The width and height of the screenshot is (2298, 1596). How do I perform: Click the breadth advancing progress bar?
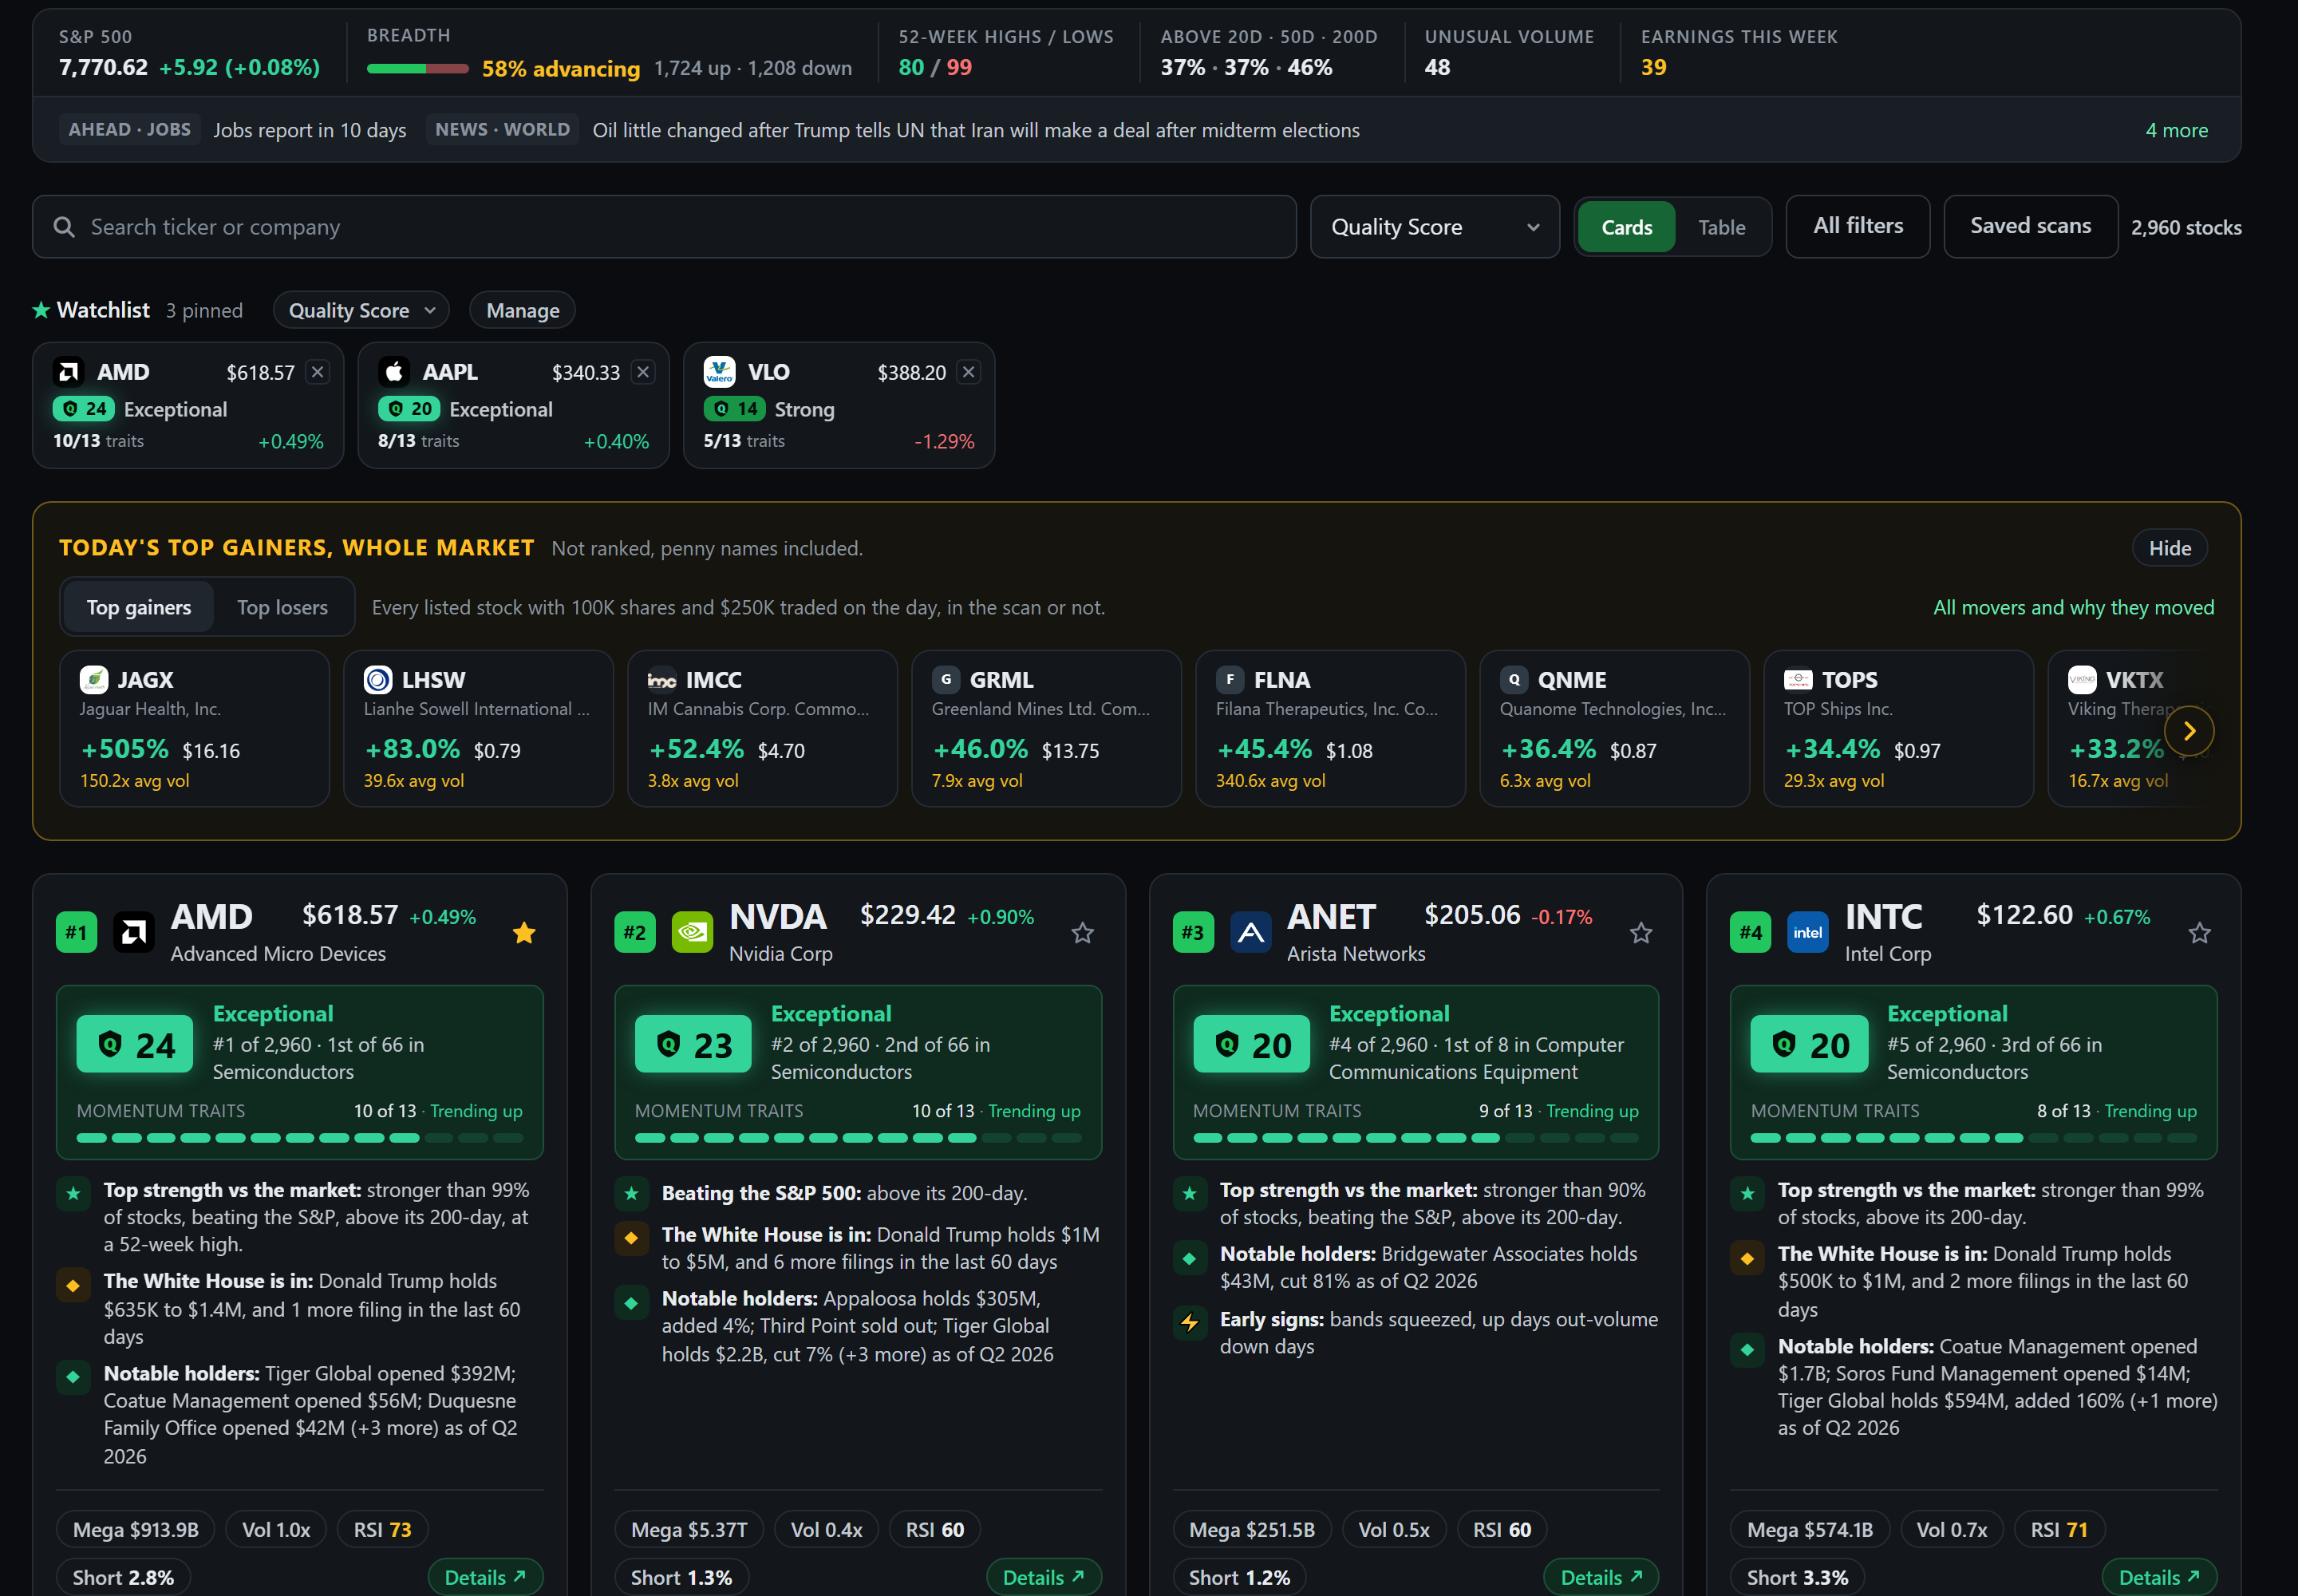tap(417, 69)
